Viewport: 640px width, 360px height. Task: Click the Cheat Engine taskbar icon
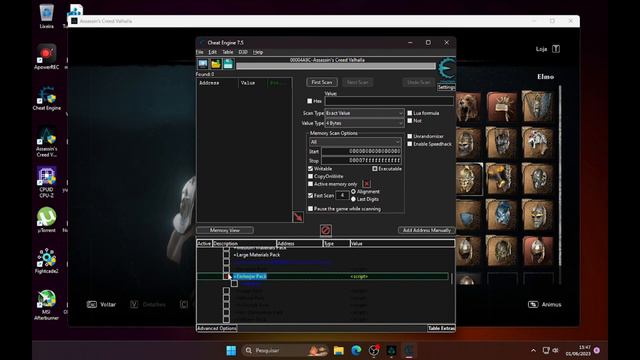(409, 351)
